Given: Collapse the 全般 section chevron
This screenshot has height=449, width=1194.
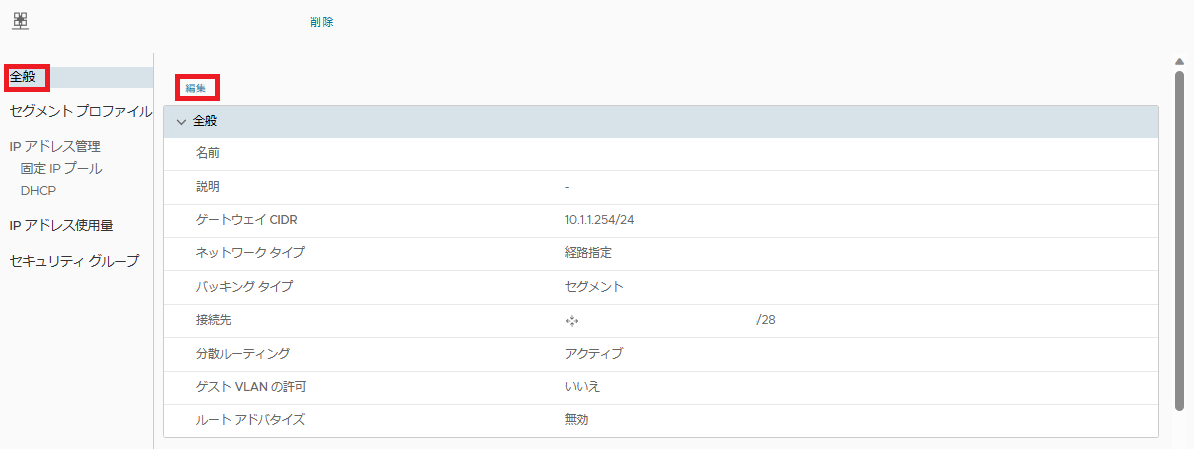Looking at the screenshot, I should [x=181, y=121].
